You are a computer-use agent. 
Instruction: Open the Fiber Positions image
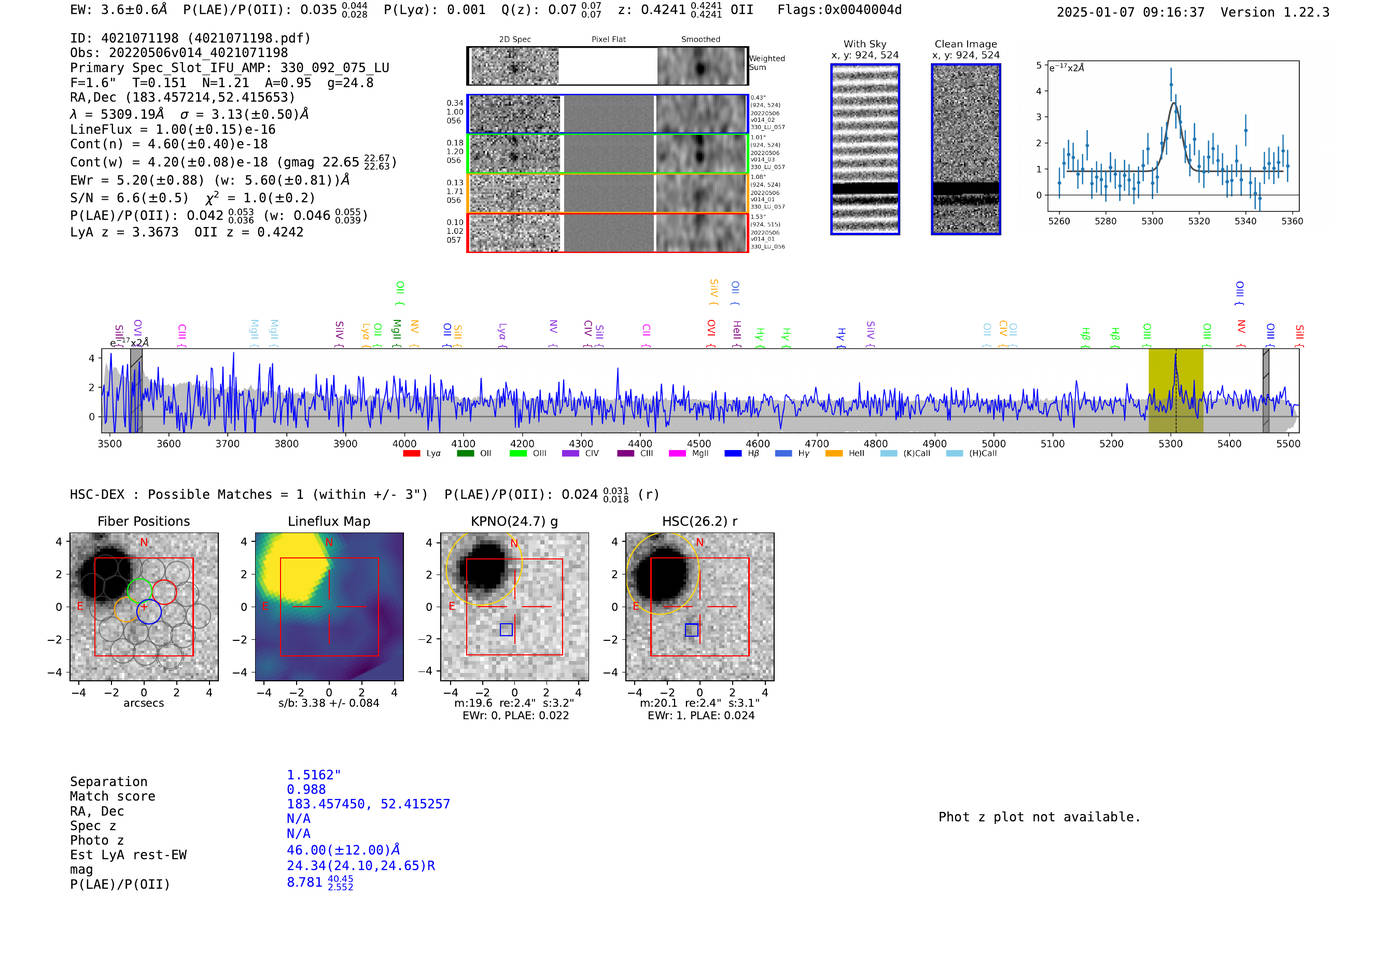click(x=144, y=607)
